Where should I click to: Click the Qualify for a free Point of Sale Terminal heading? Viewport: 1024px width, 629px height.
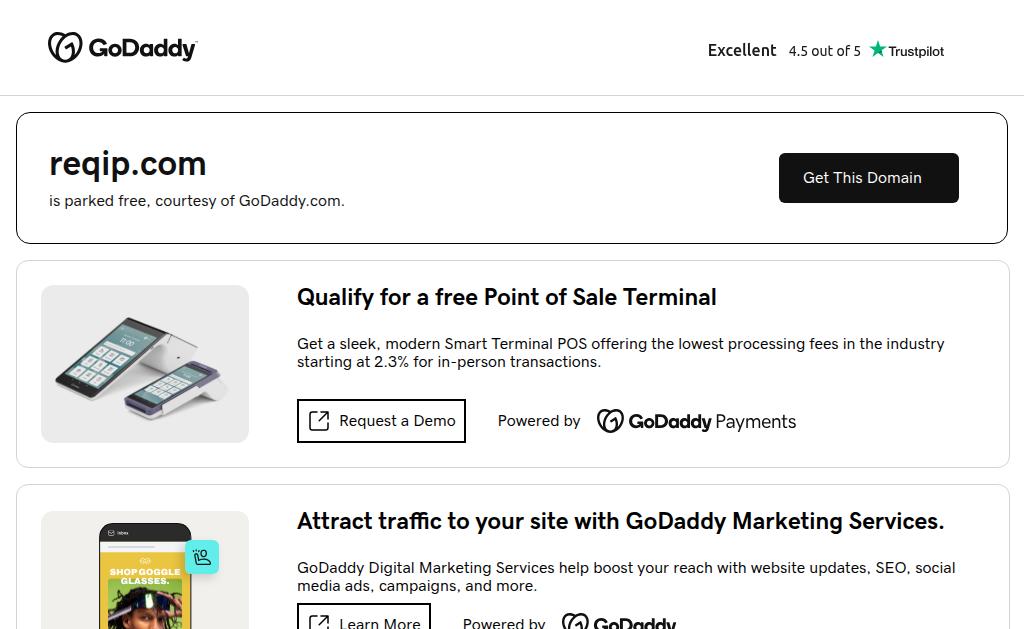pyautogui.click(x=506, y=297)
